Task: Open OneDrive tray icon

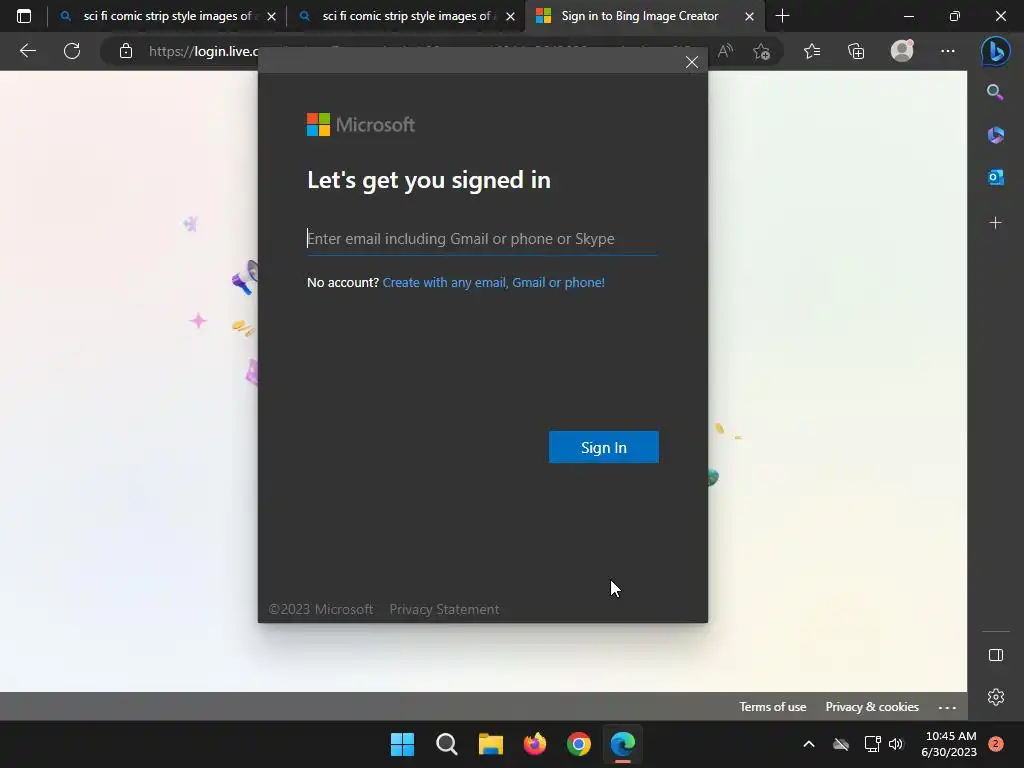Action: coord(841,744)
